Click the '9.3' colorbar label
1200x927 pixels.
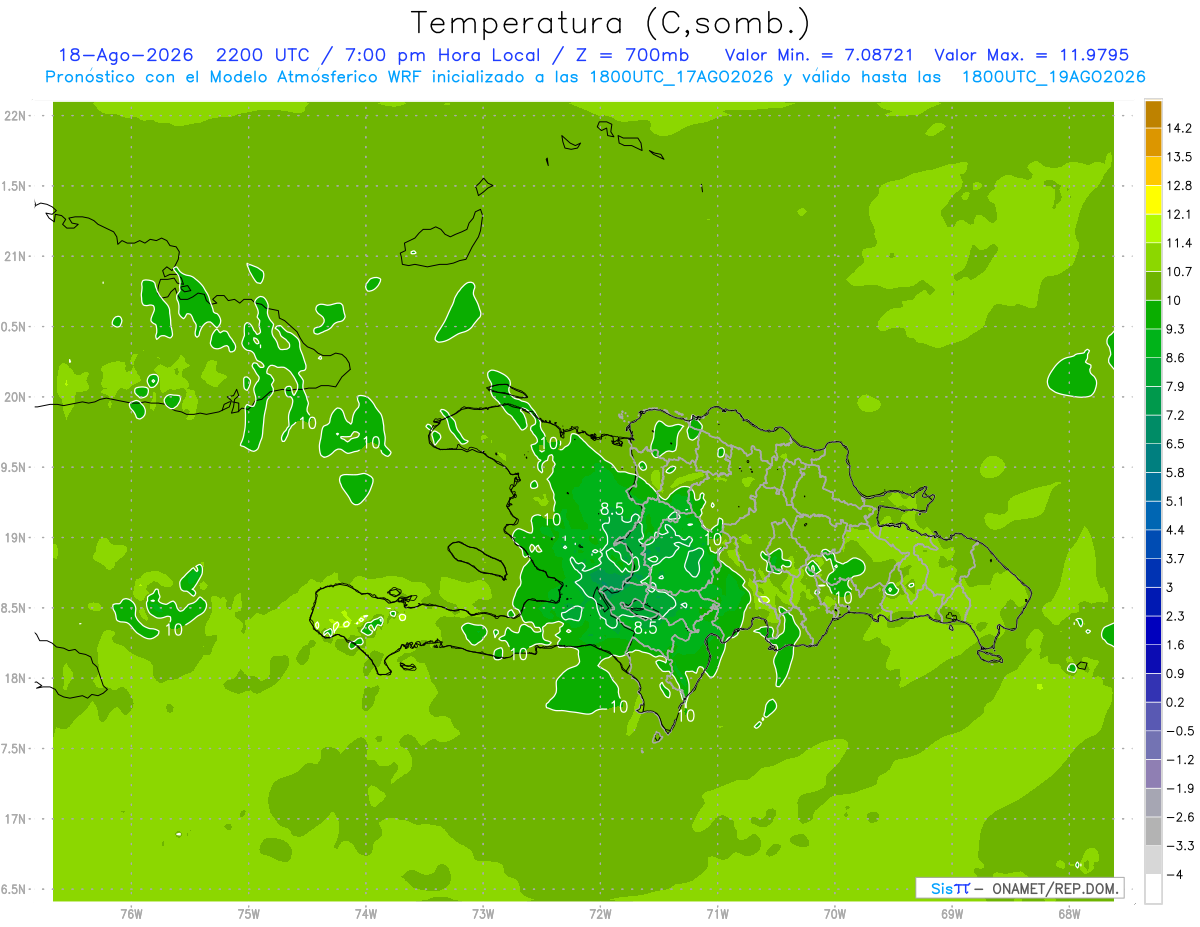coord(1176,329)
